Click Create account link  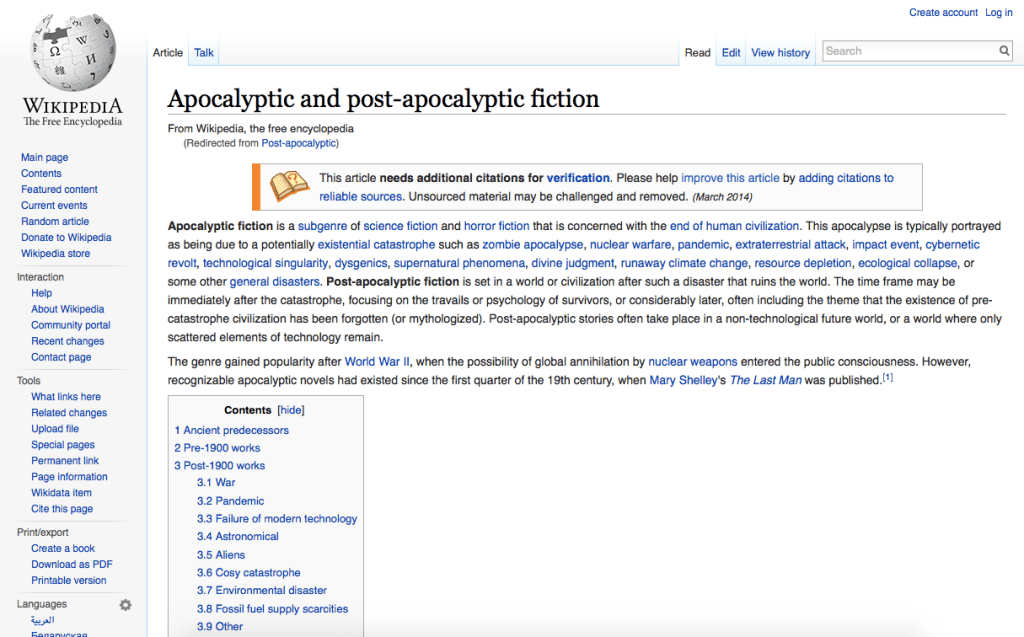click(943, 12)
